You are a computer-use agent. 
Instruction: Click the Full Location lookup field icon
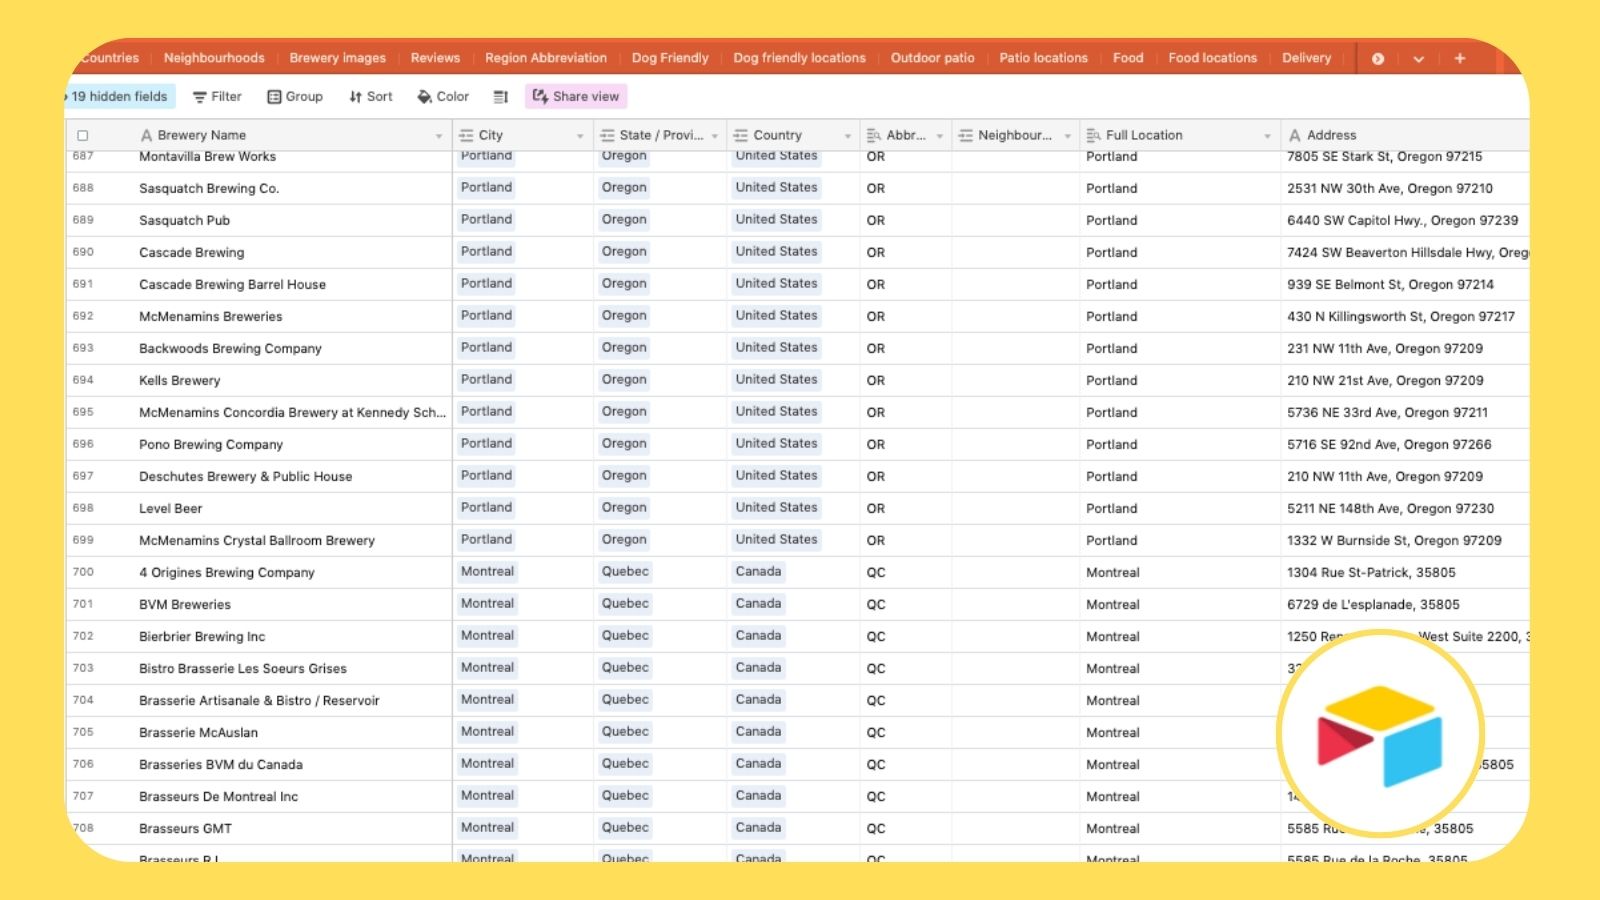tap(1094, 135)
